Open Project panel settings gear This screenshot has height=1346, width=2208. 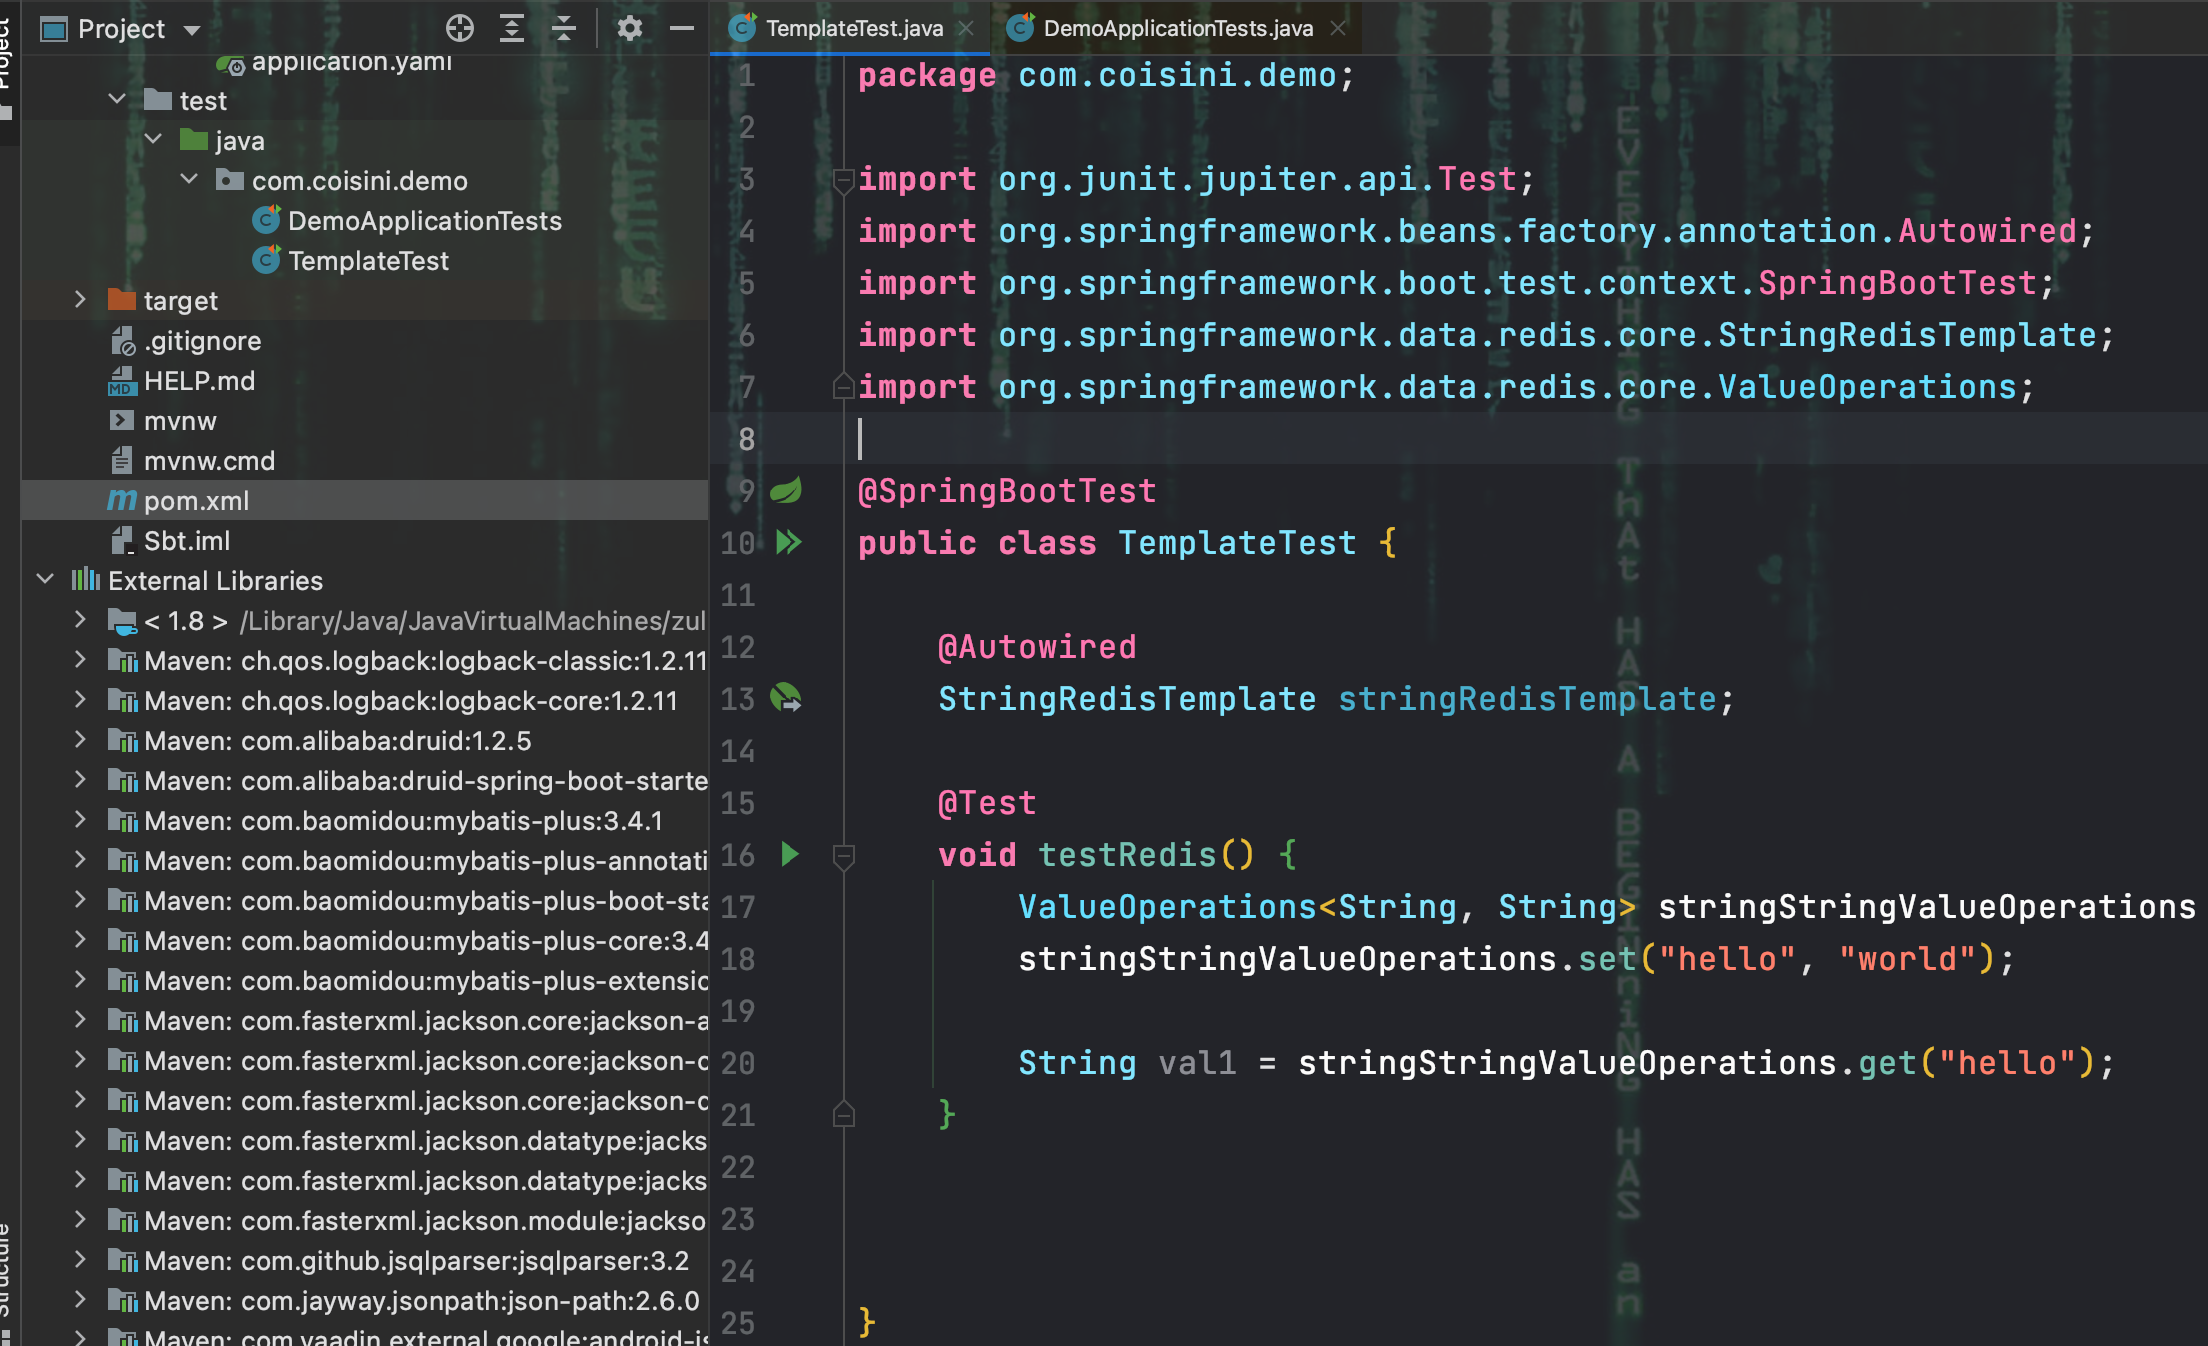pyautogui.click(x=629, y=29)
